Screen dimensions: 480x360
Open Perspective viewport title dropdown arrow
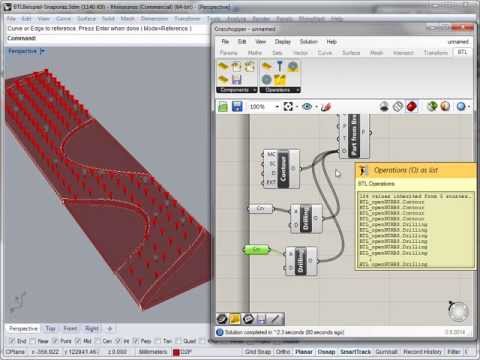coord(42,51)
